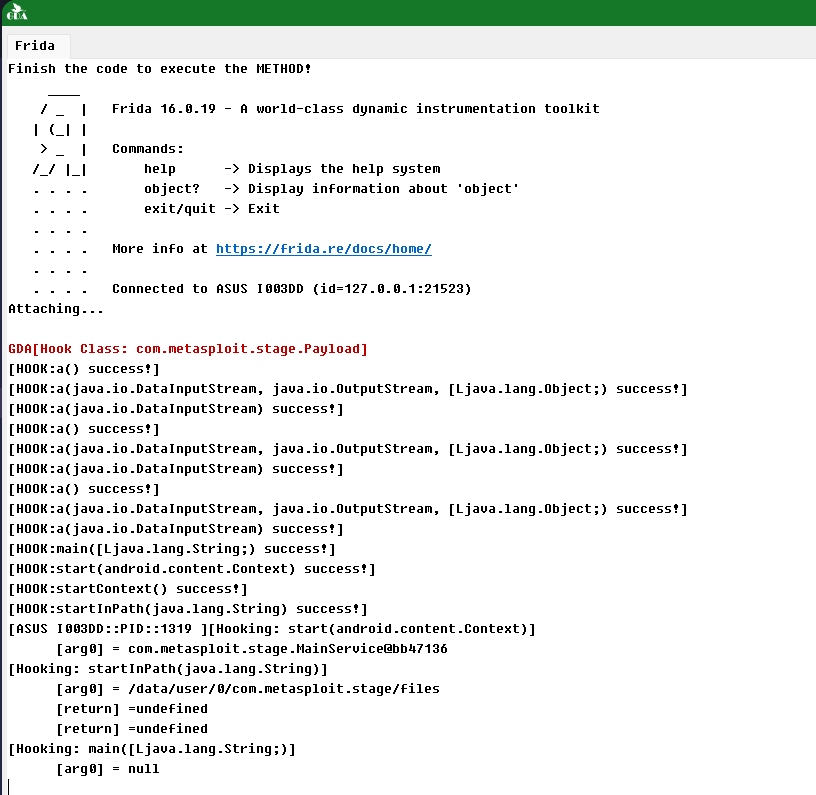
Task: Click the '[HOOK:start(android.content.Context) success!]' line
Action: pos(192,569)
